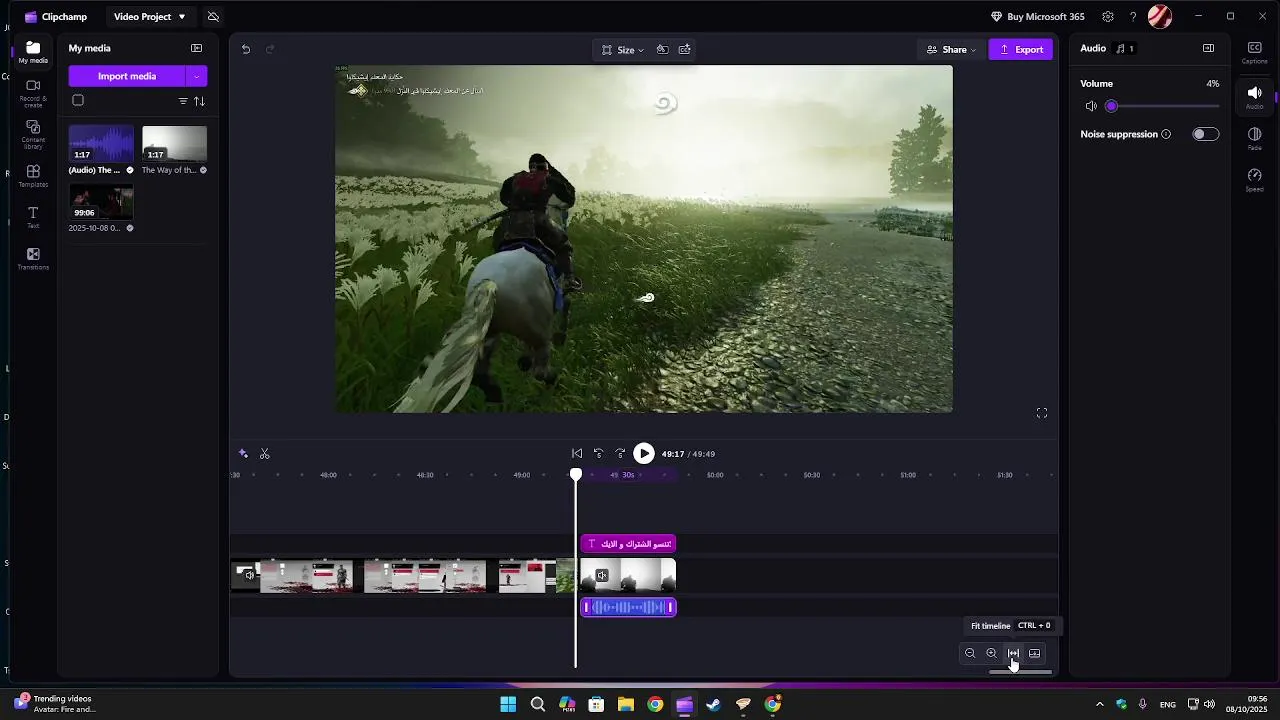Mute the white video clip's audio
Screen dimensions: 1280x720
602,575
